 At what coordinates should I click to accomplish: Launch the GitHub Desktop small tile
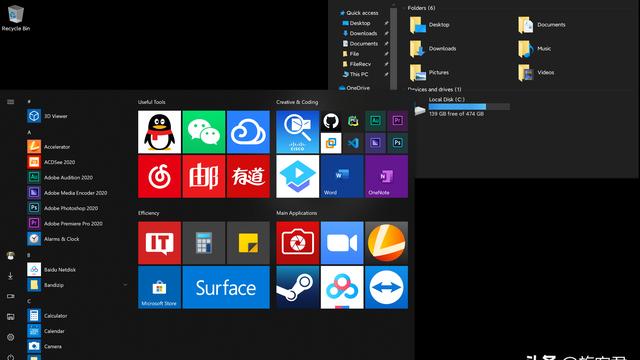click(x=331, y=121)
